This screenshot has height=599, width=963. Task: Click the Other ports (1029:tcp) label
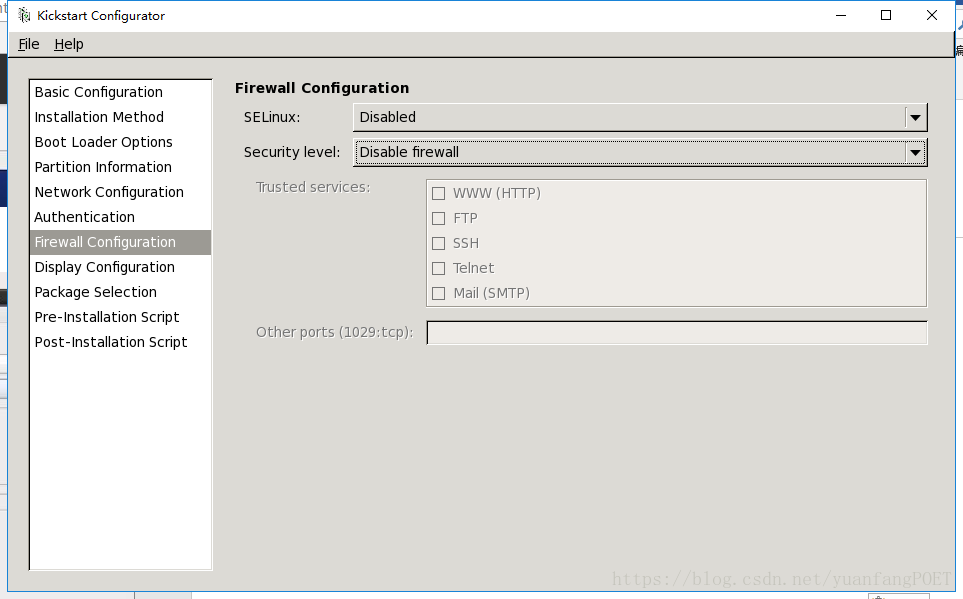point(335,332)
